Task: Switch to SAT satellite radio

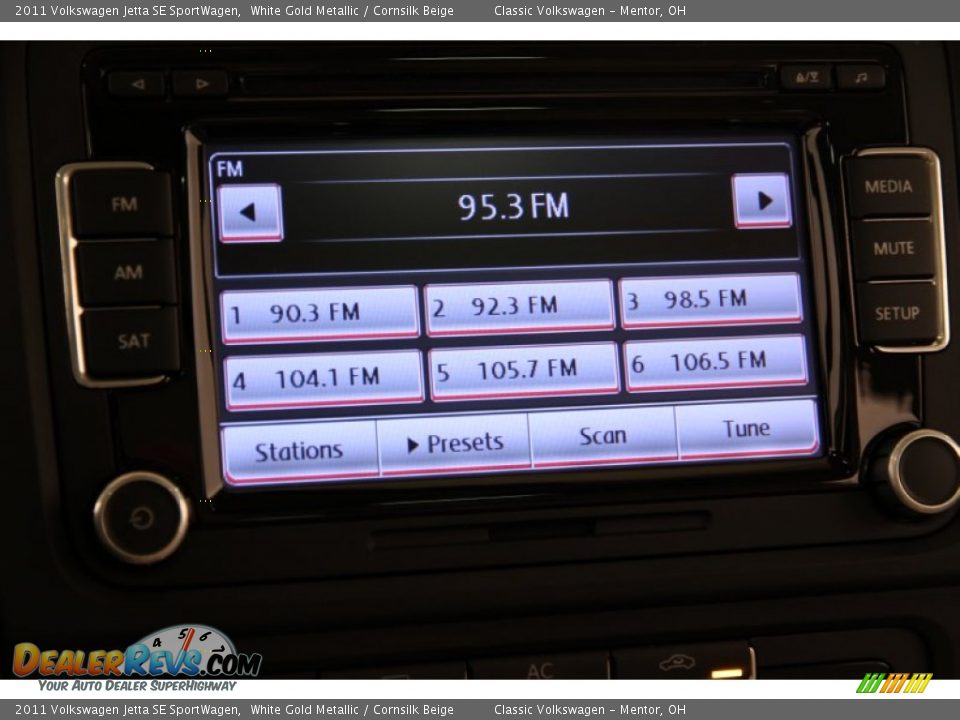Action: 133,341
